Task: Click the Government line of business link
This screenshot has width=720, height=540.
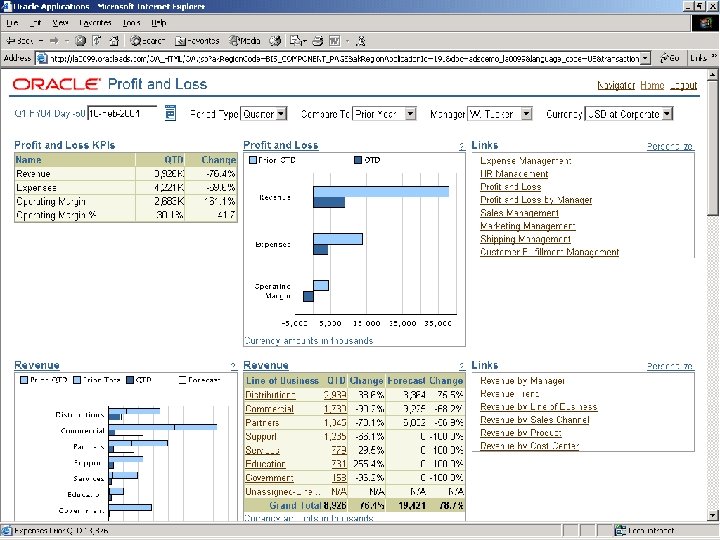Action: [269, 478]
